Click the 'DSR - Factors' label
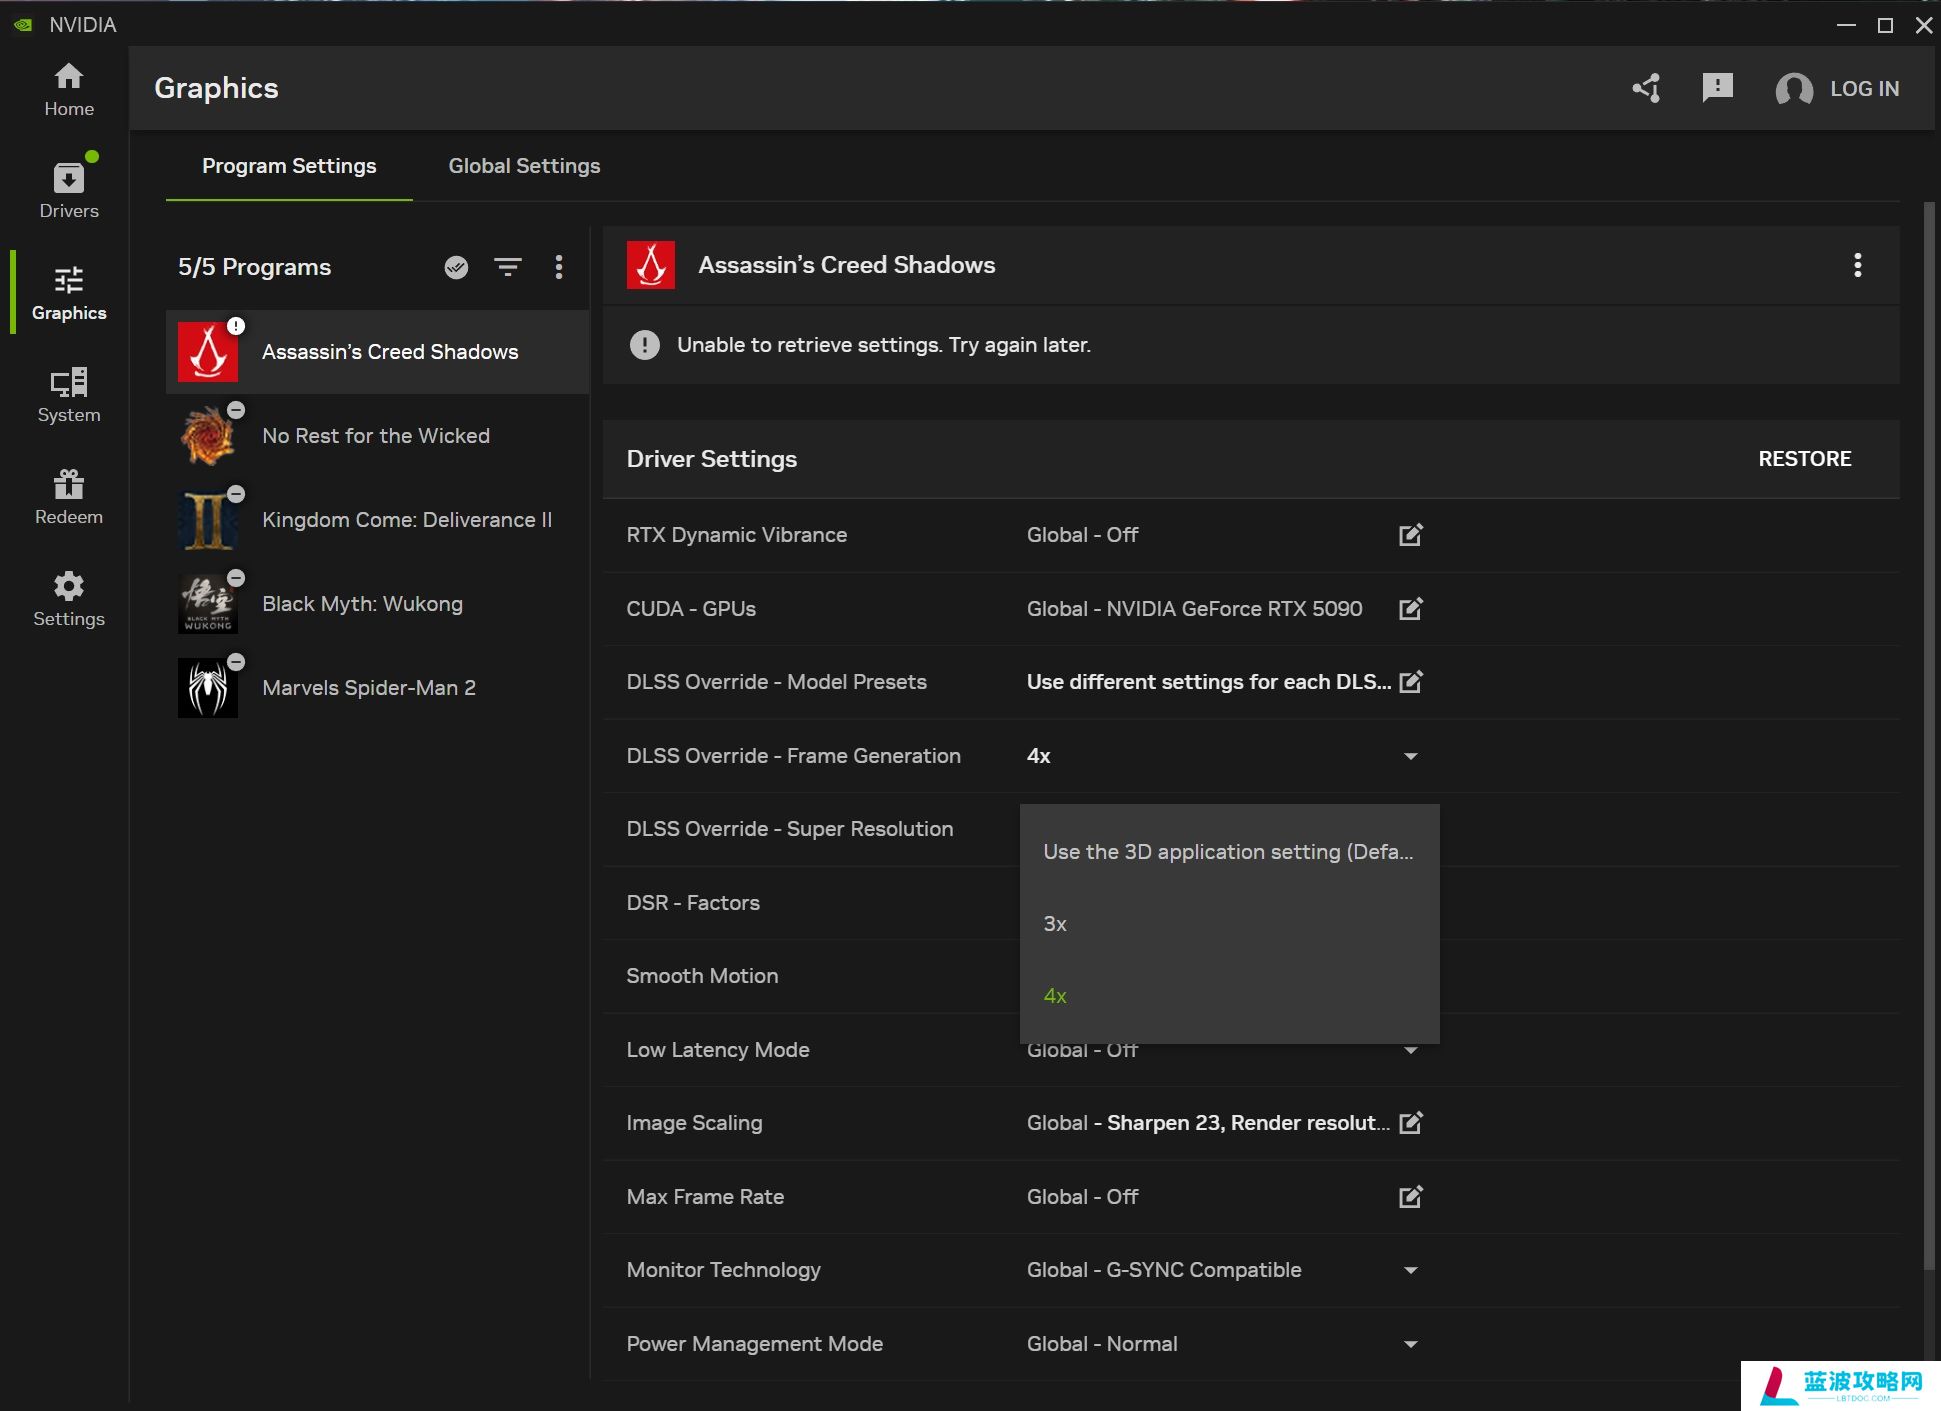The height and width of the screenshot is (1411, 1941). 693,903
